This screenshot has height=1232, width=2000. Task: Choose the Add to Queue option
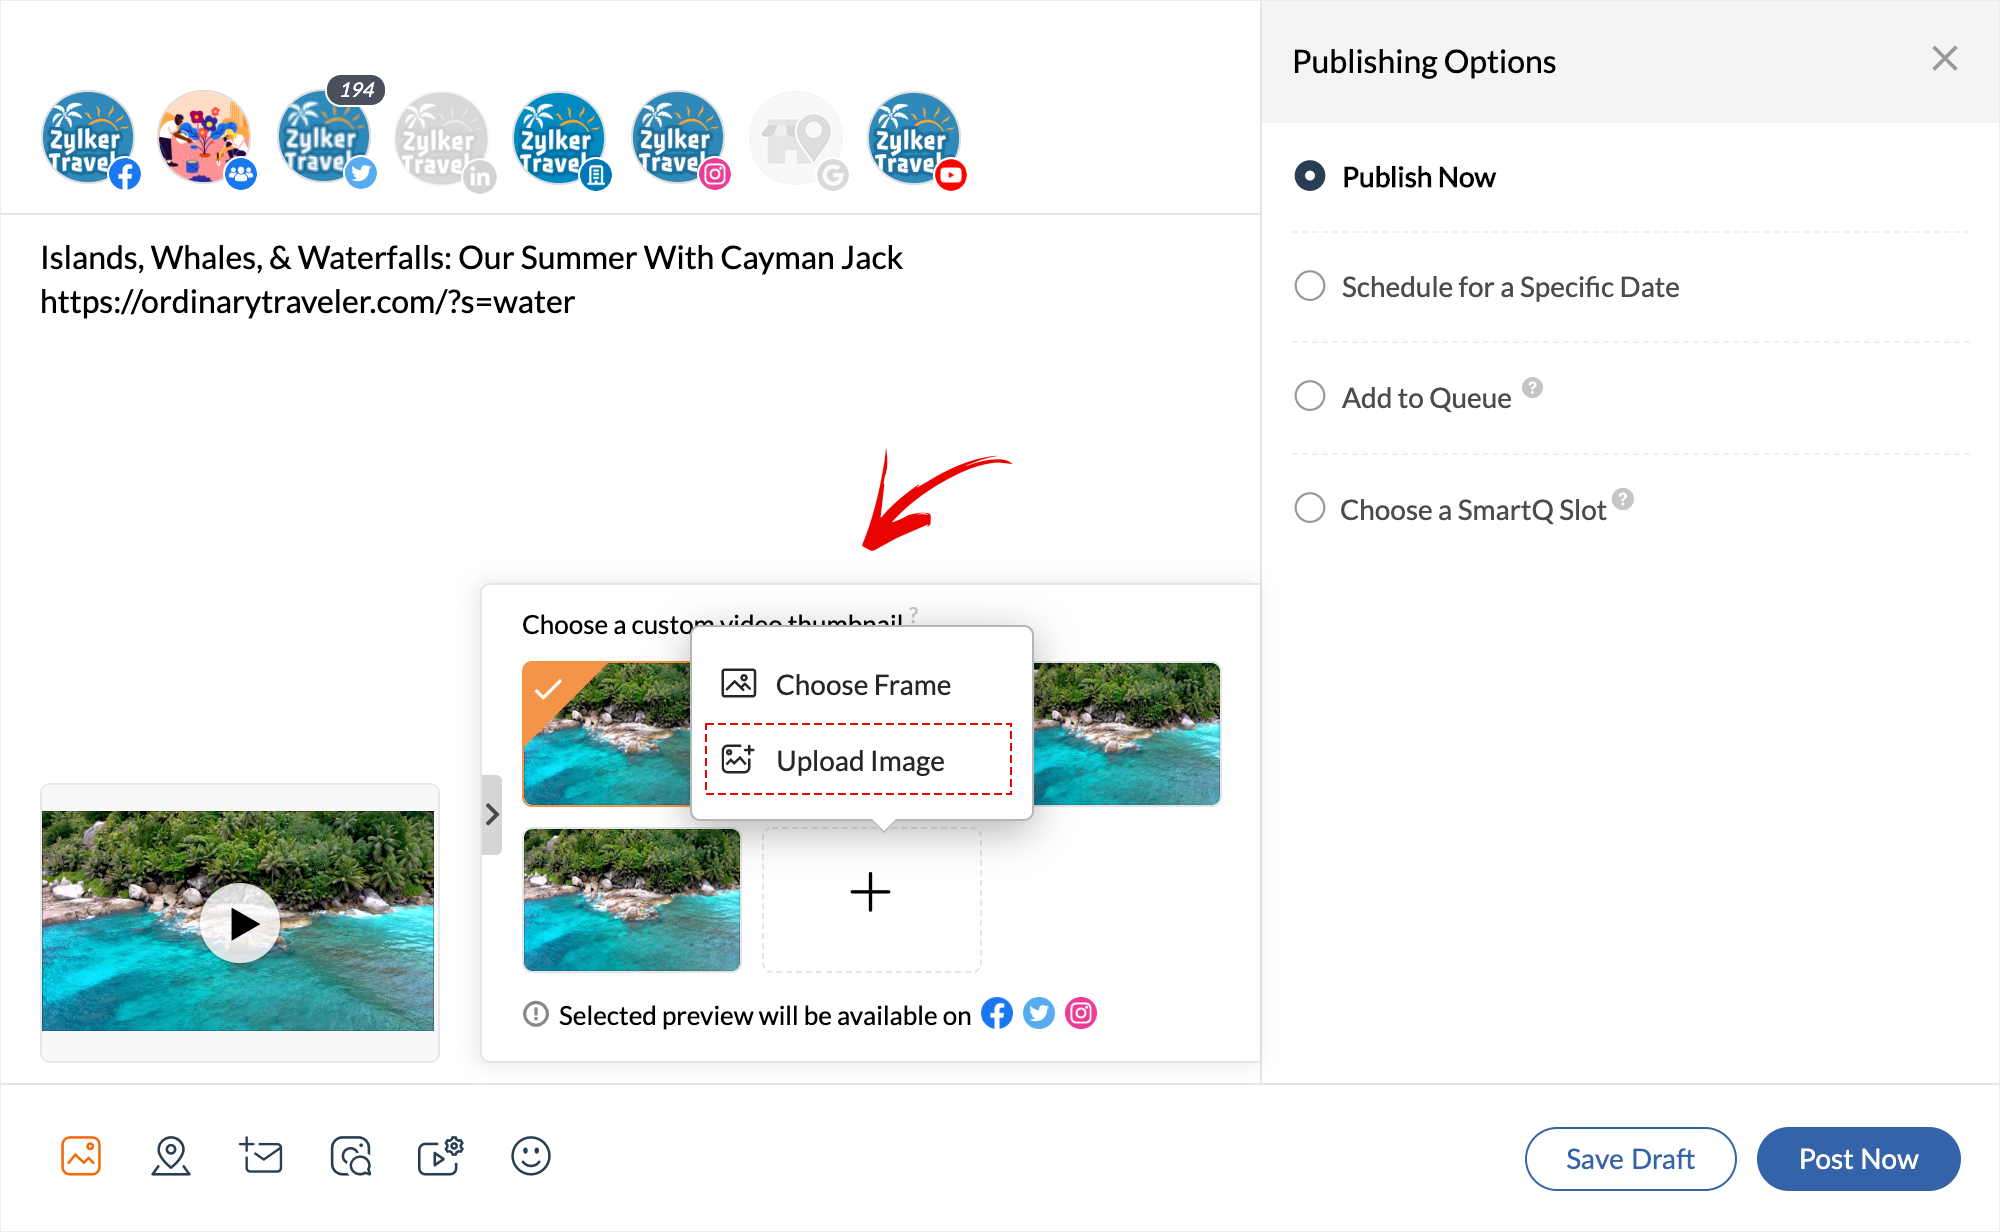1310,397
